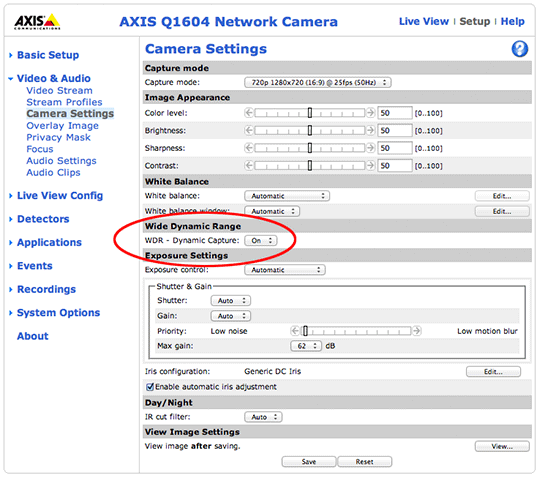The image size is (540, 478).
Task: Expand the System Options section
Action: 58,313
